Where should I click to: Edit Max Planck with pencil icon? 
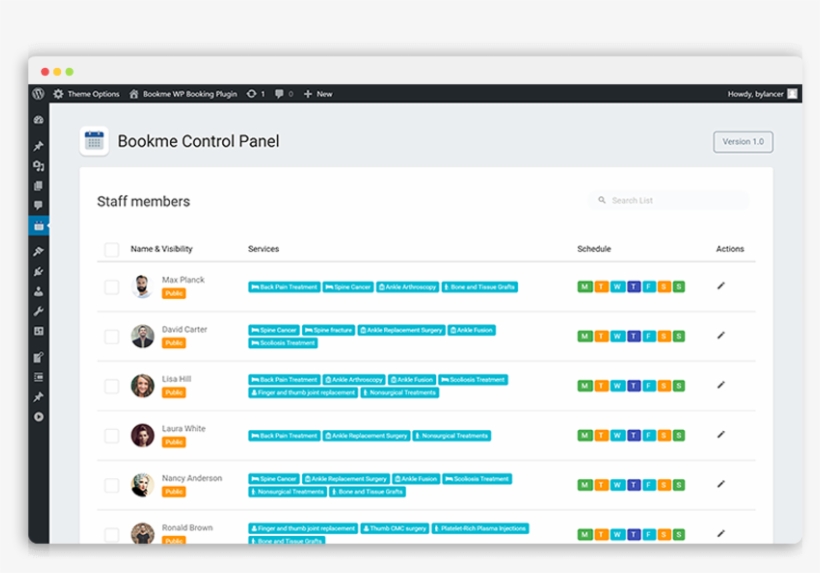click(x=721, y=286)
